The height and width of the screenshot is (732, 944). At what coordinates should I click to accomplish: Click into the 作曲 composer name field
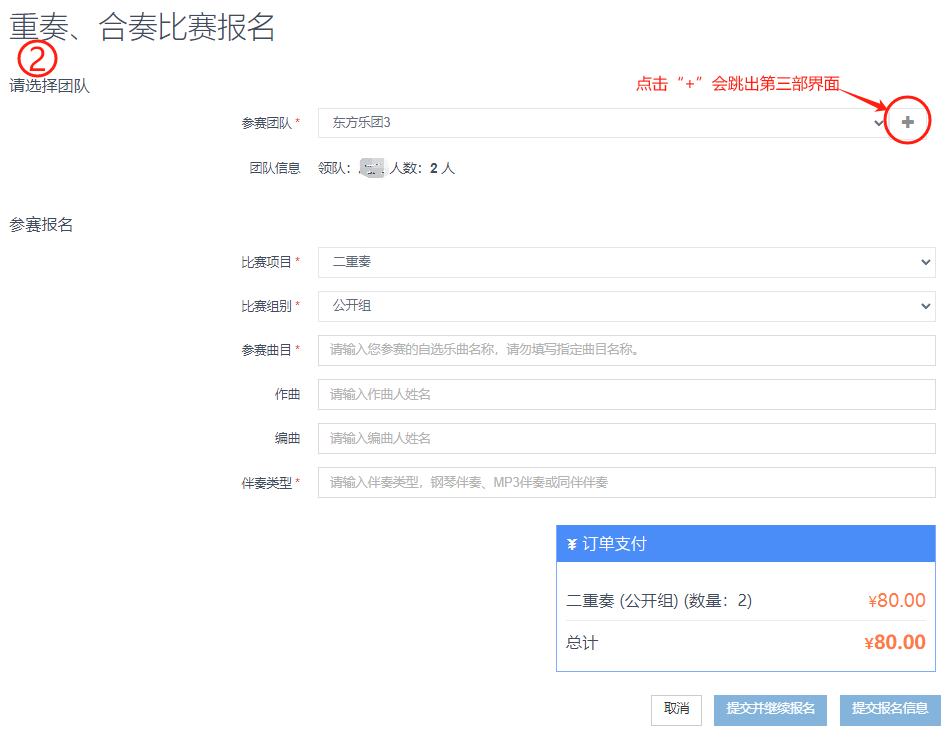(x=626, y=394)
